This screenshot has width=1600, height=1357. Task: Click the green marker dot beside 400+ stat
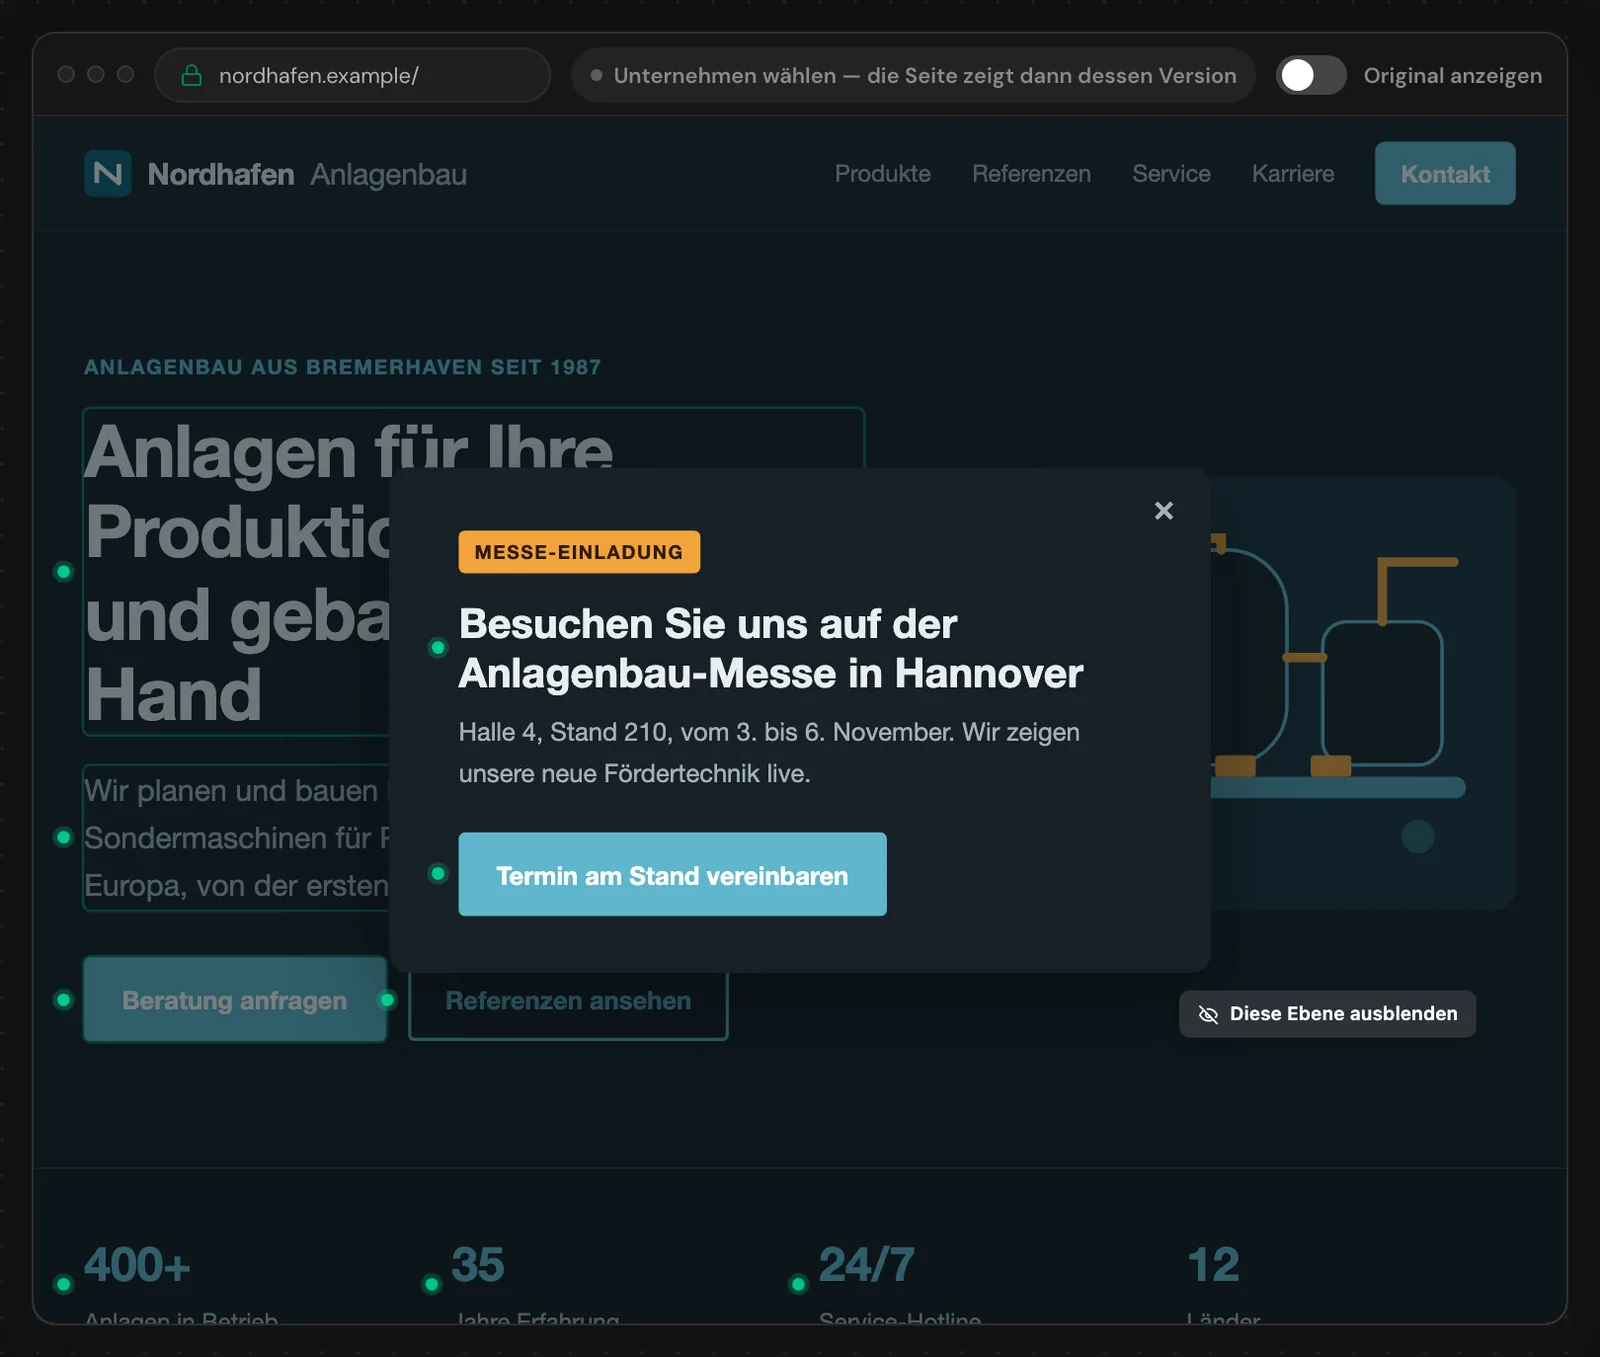[64, 1284]
